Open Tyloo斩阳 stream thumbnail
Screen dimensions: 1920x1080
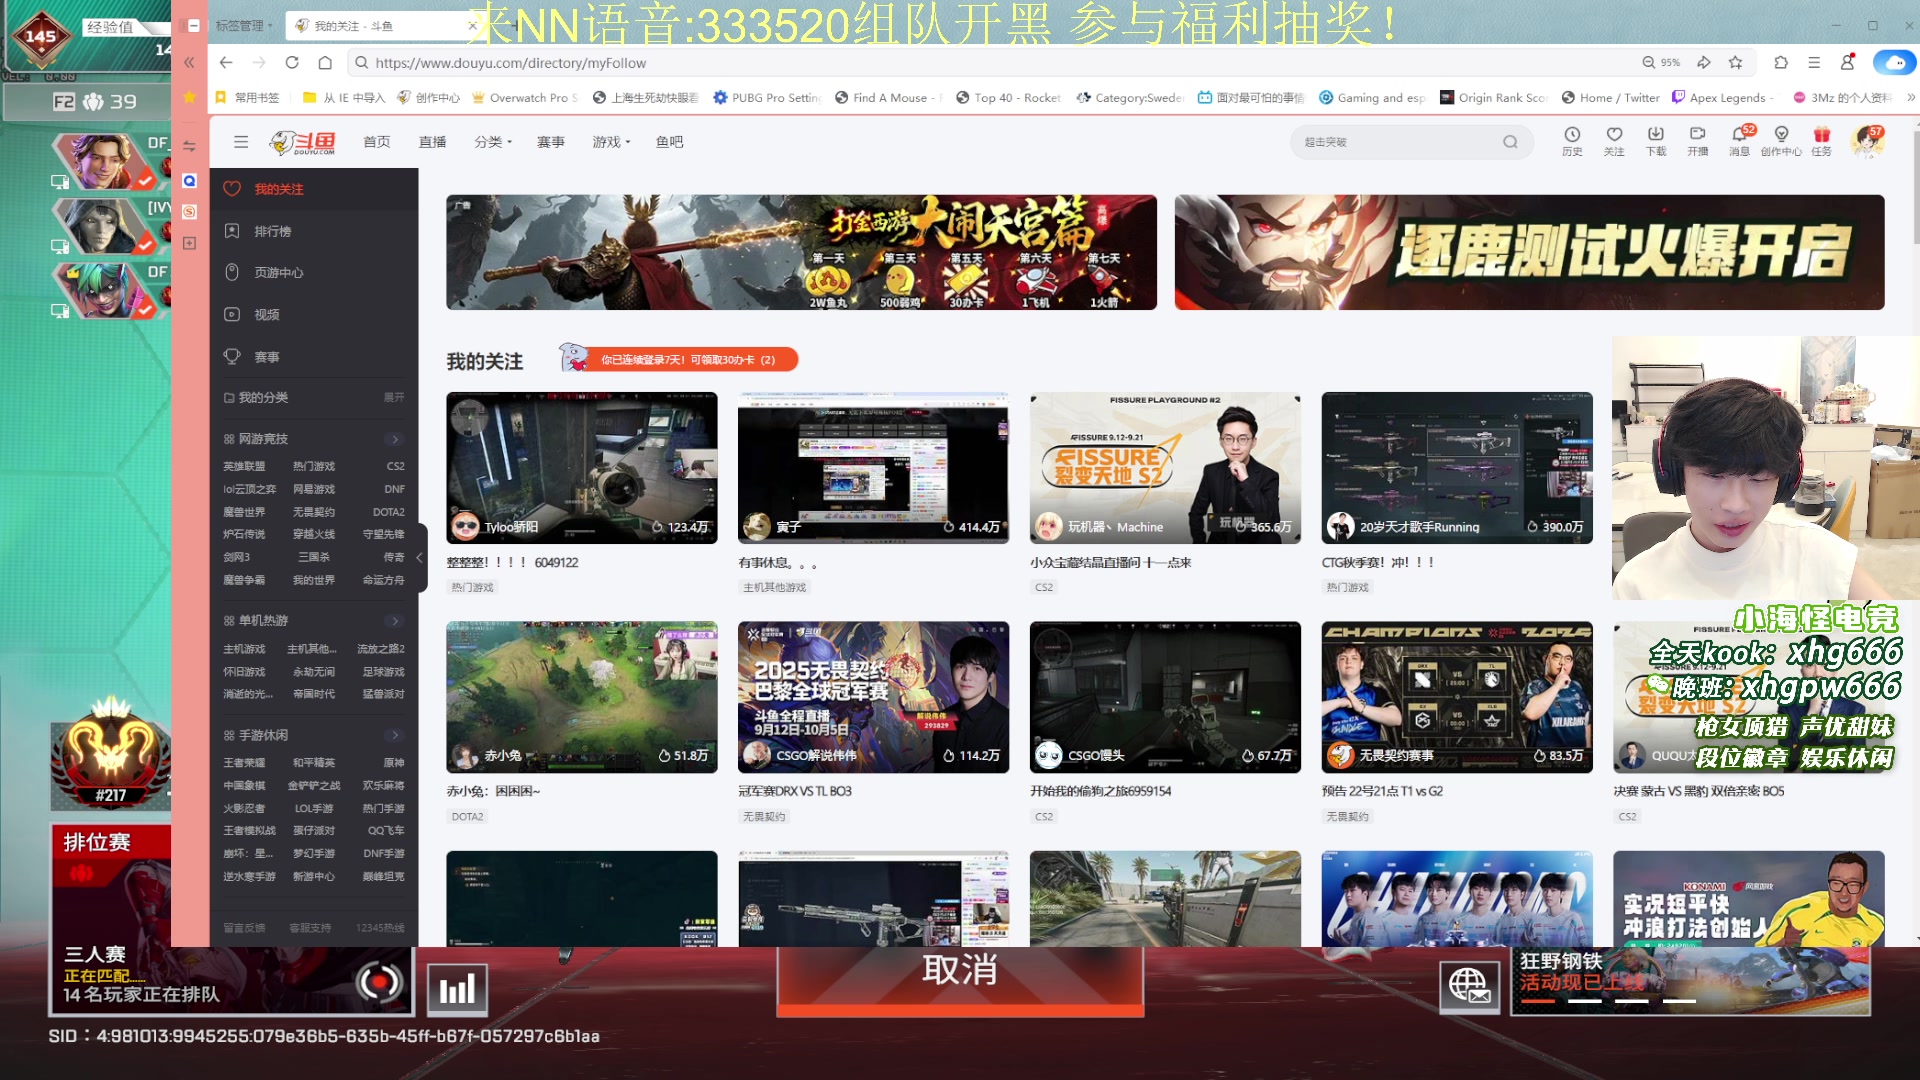coord(581,468)
